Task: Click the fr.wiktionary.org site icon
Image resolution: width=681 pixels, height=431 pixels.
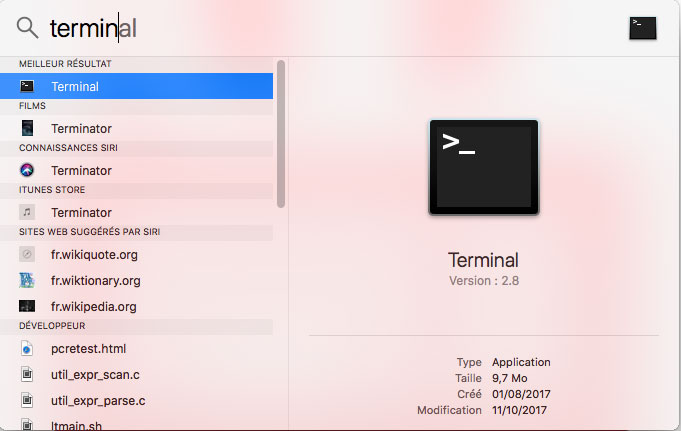Action: pyautogui.click(x=27, y=280)
